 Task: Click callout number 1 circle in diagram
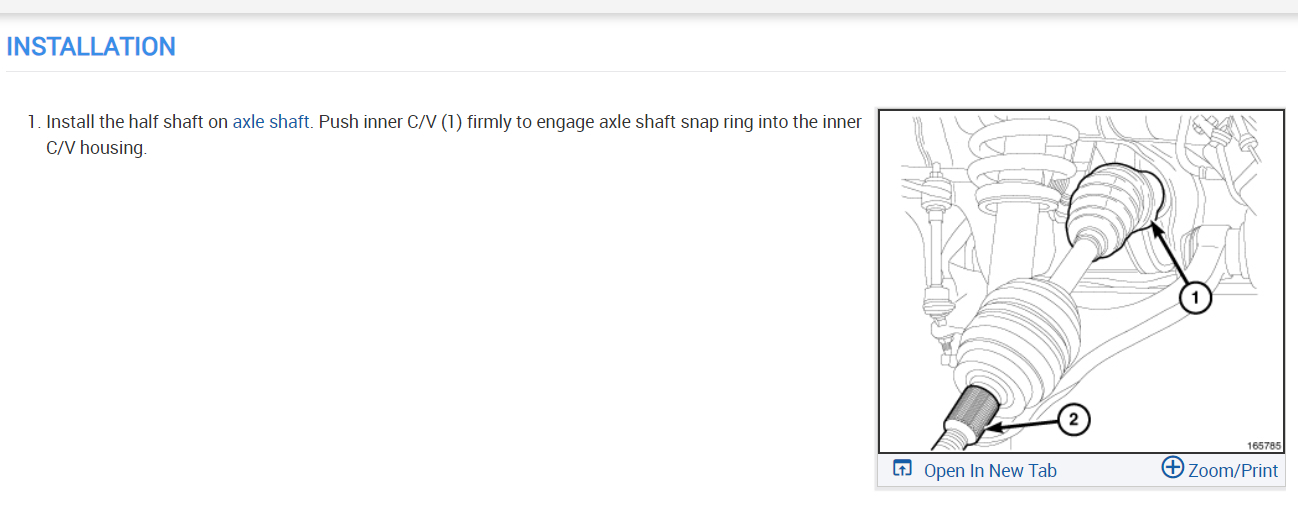pyautogui.click(x=1194, y=297)
